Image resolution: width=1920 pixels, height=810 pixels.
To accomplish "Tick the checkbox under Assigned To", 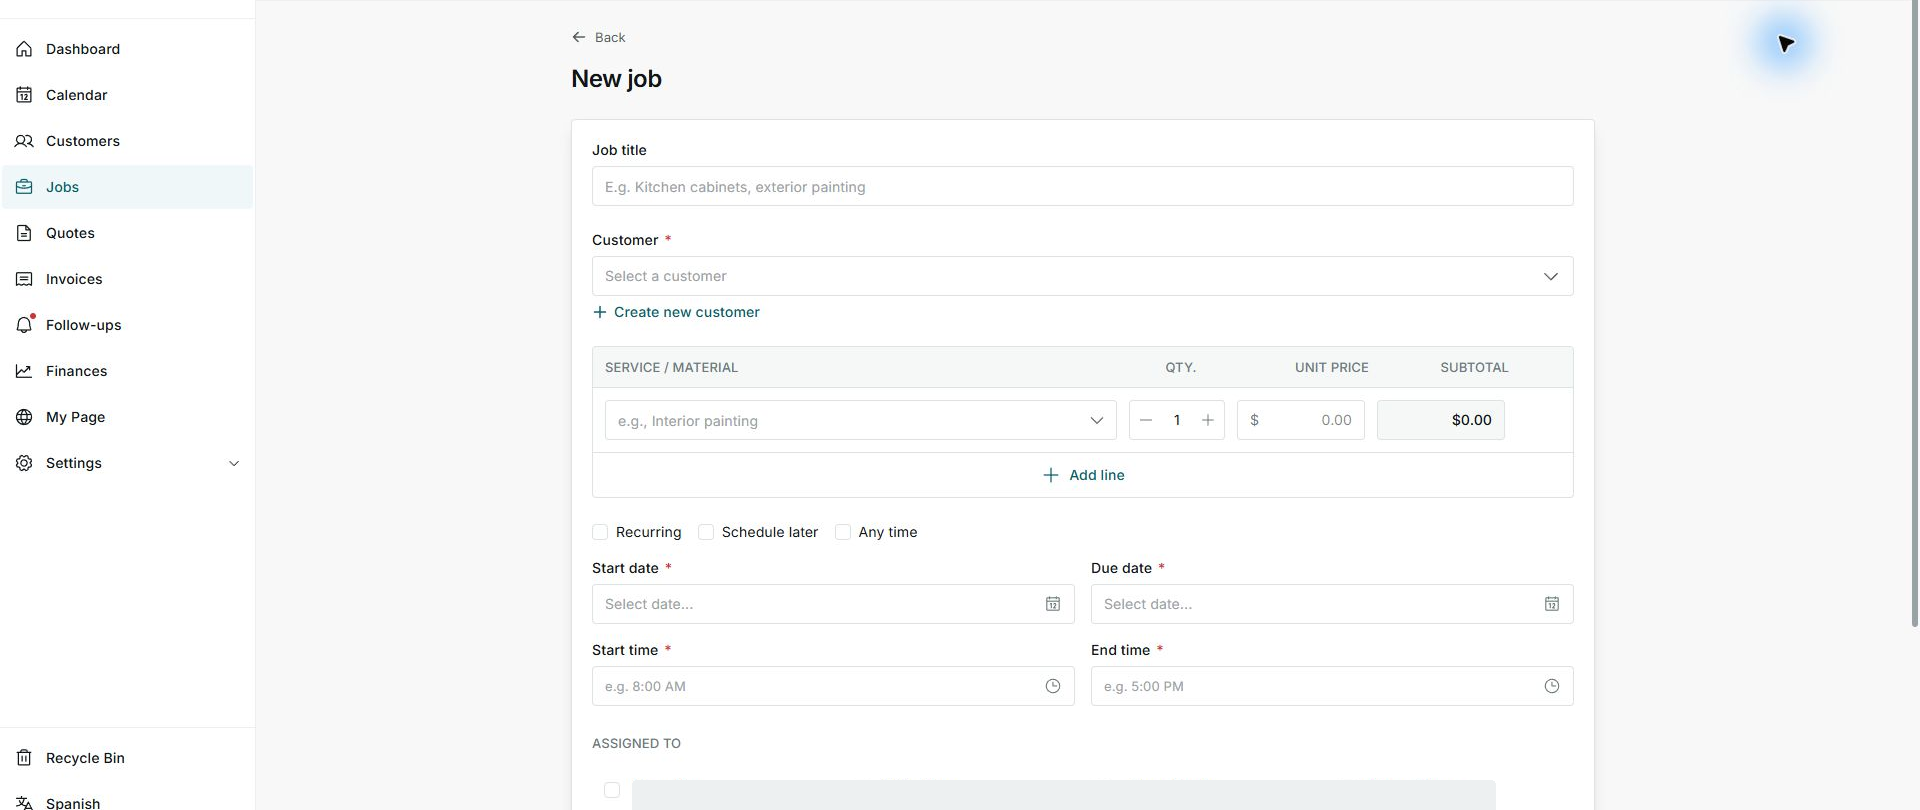I will click(612, 790).
